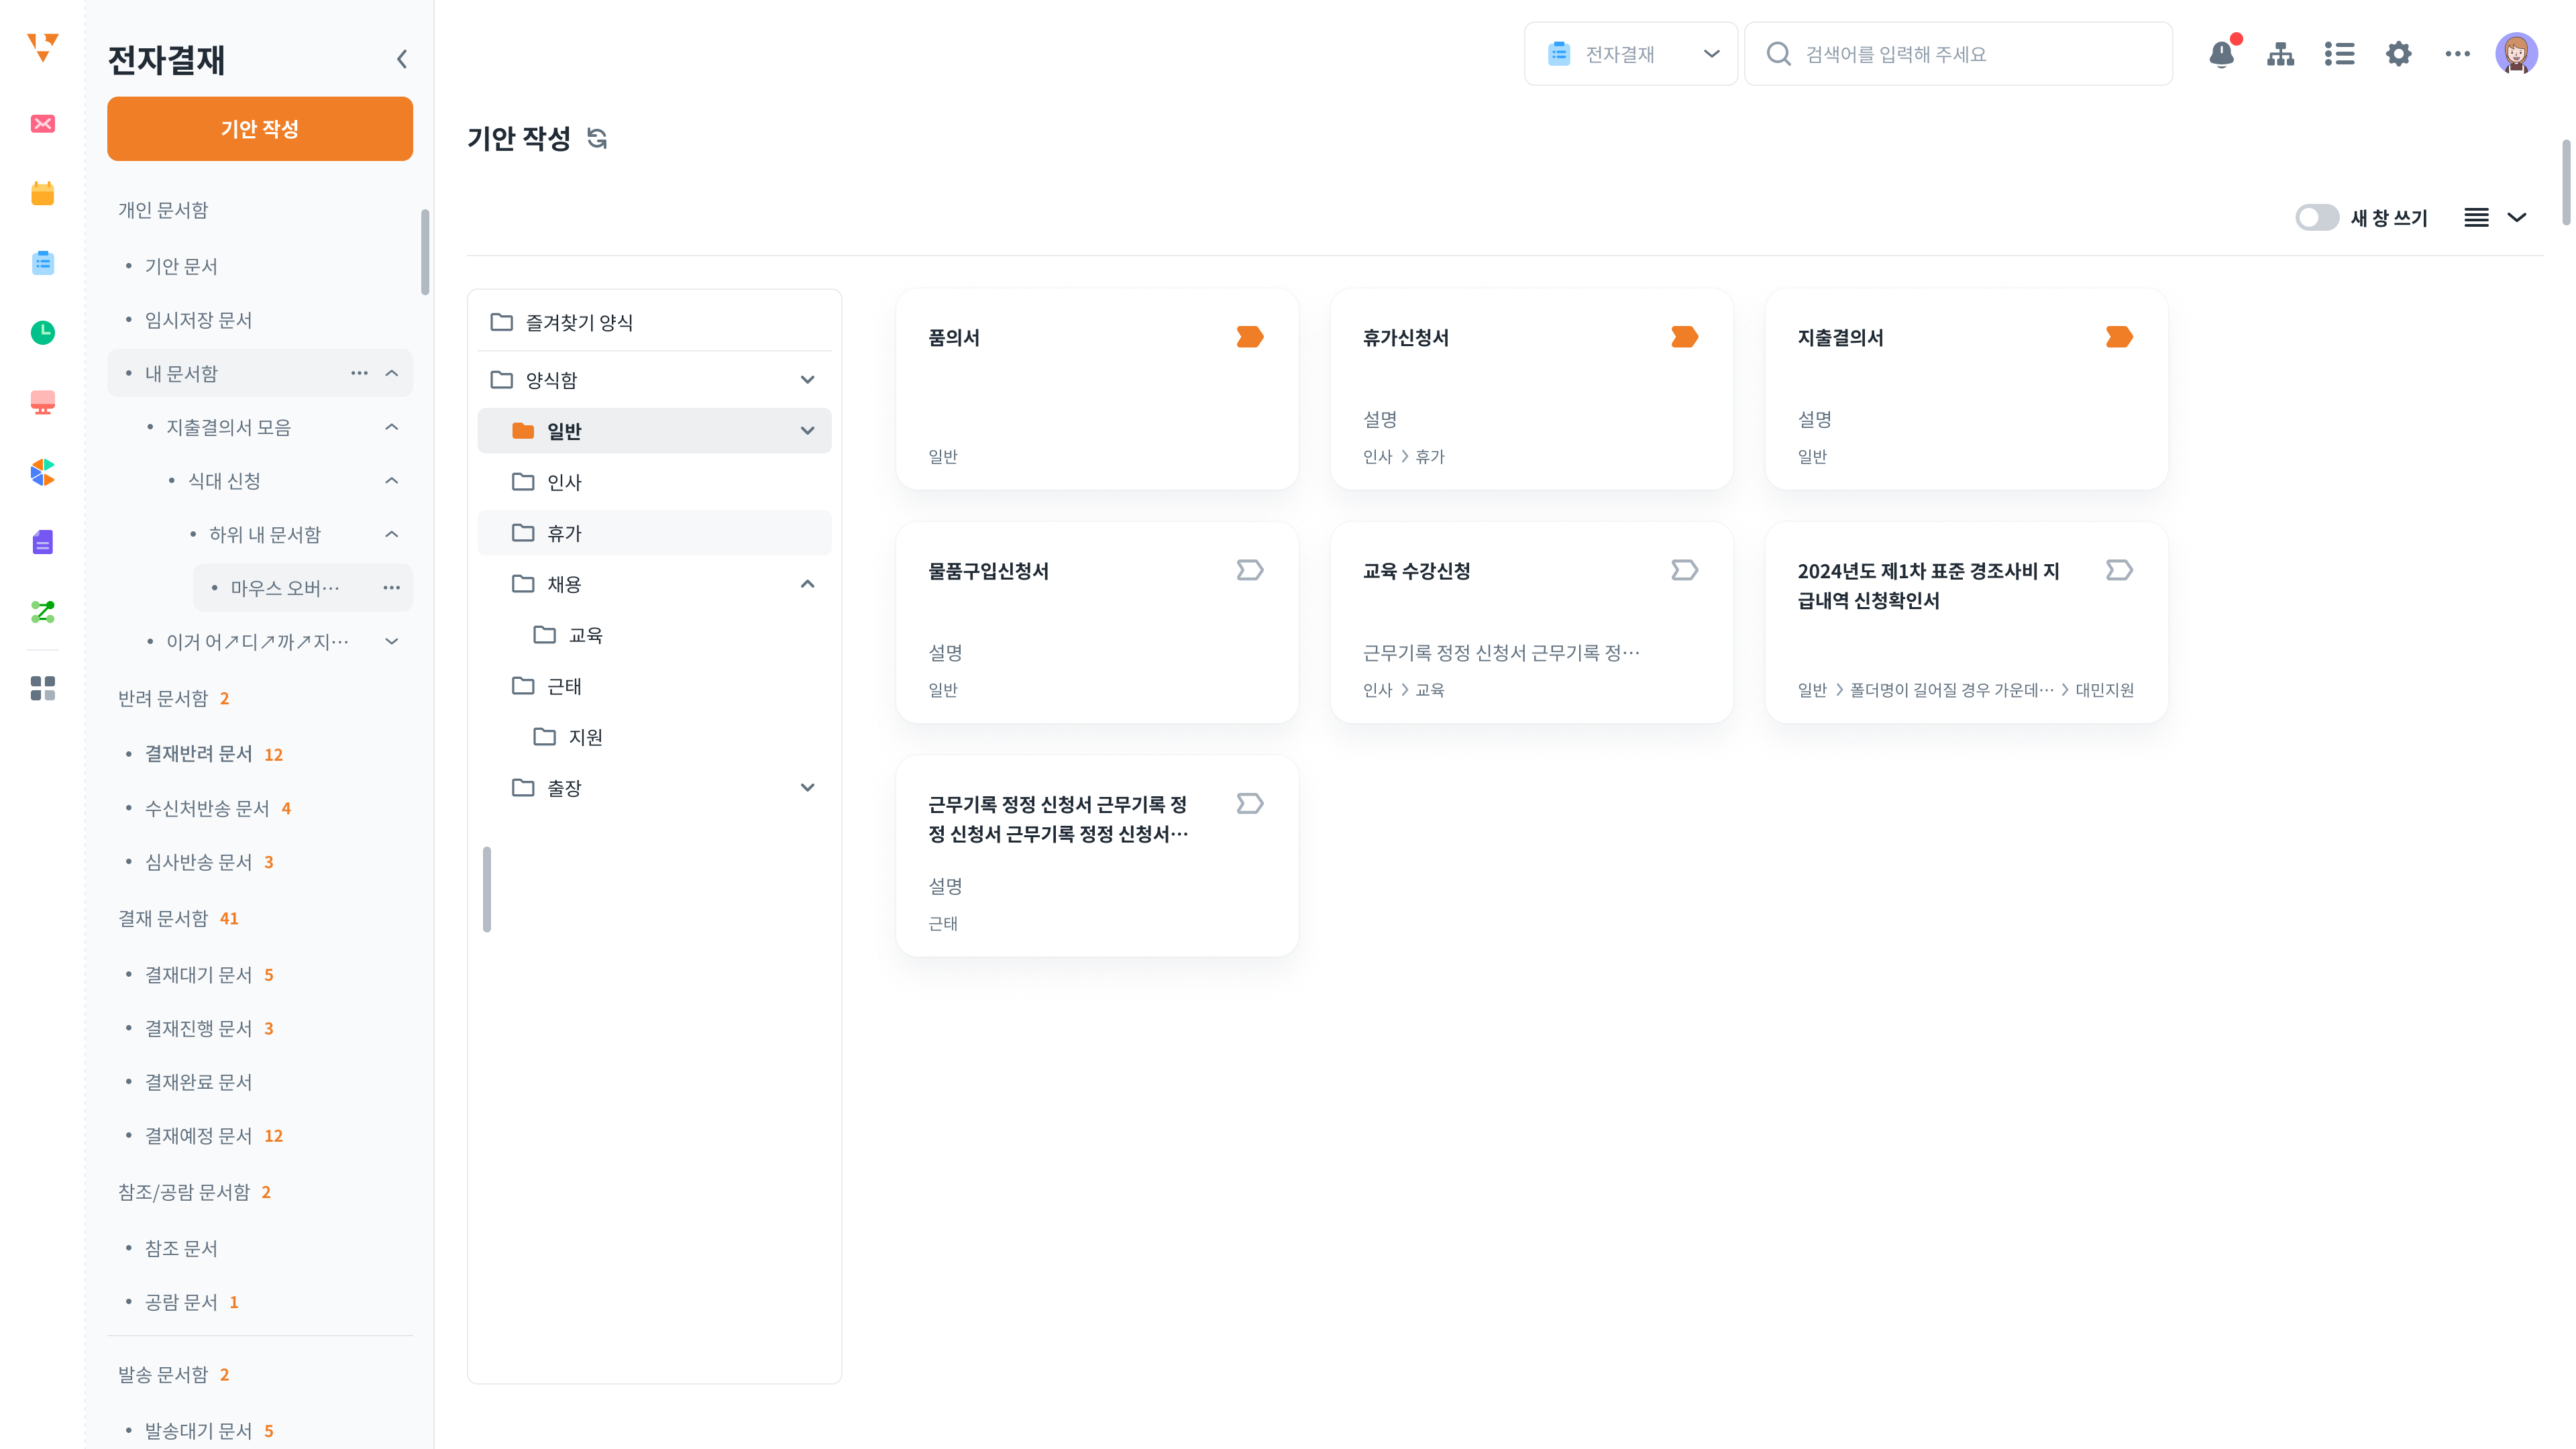Click the form folder tree scrollbar
2576x1449 pixels.
[x=487, y=889]
